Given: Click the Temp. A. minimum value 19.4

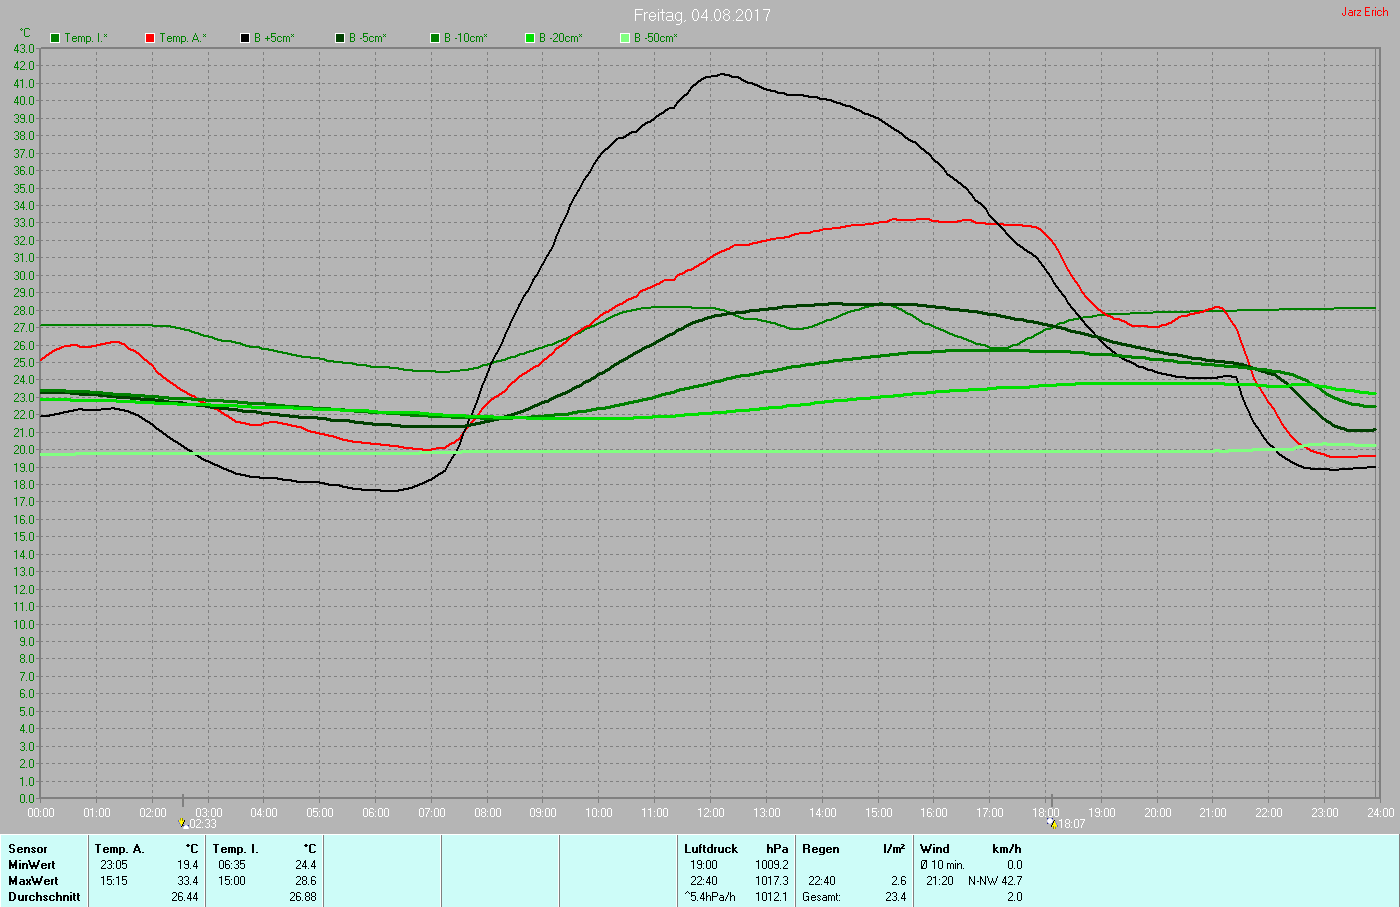Looking at the screenshot, I should tap(188, 865).
